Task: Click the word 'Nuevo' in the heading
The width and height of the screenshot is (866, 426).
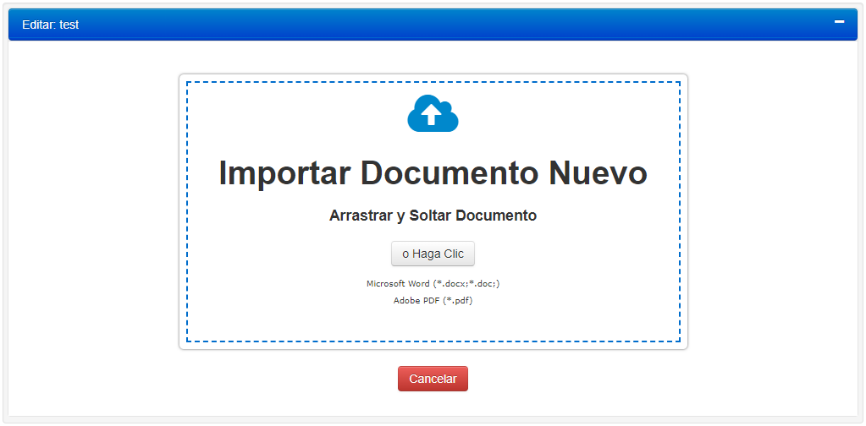Action: point(598,172)
